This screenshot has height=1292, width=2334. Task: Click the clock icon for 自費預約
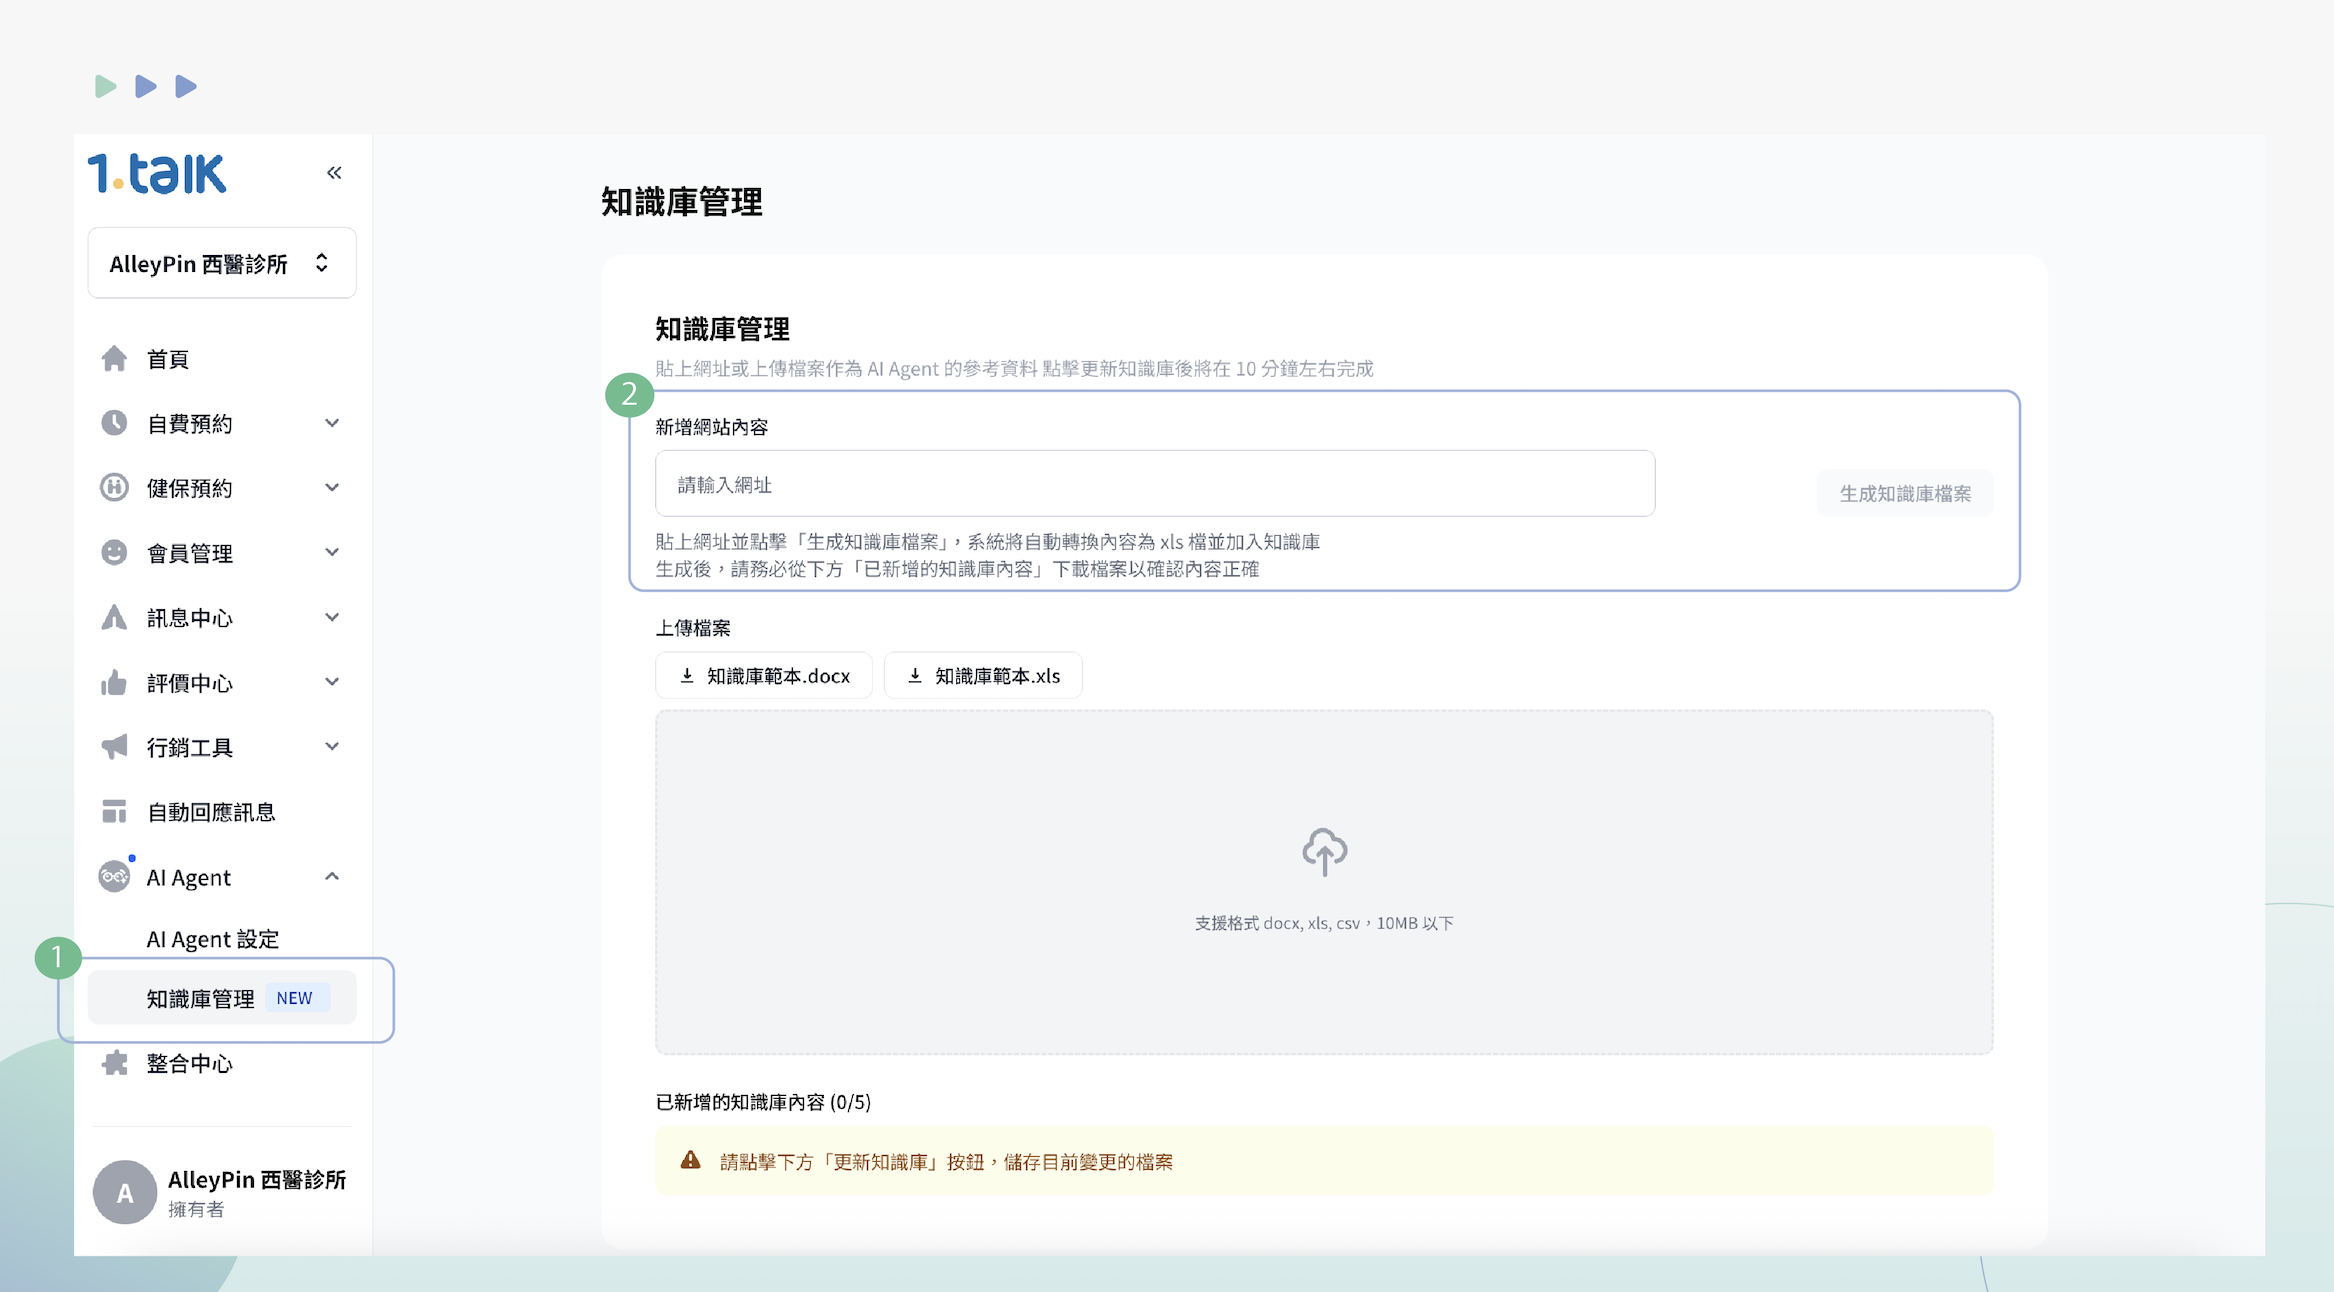click(114, 423)
